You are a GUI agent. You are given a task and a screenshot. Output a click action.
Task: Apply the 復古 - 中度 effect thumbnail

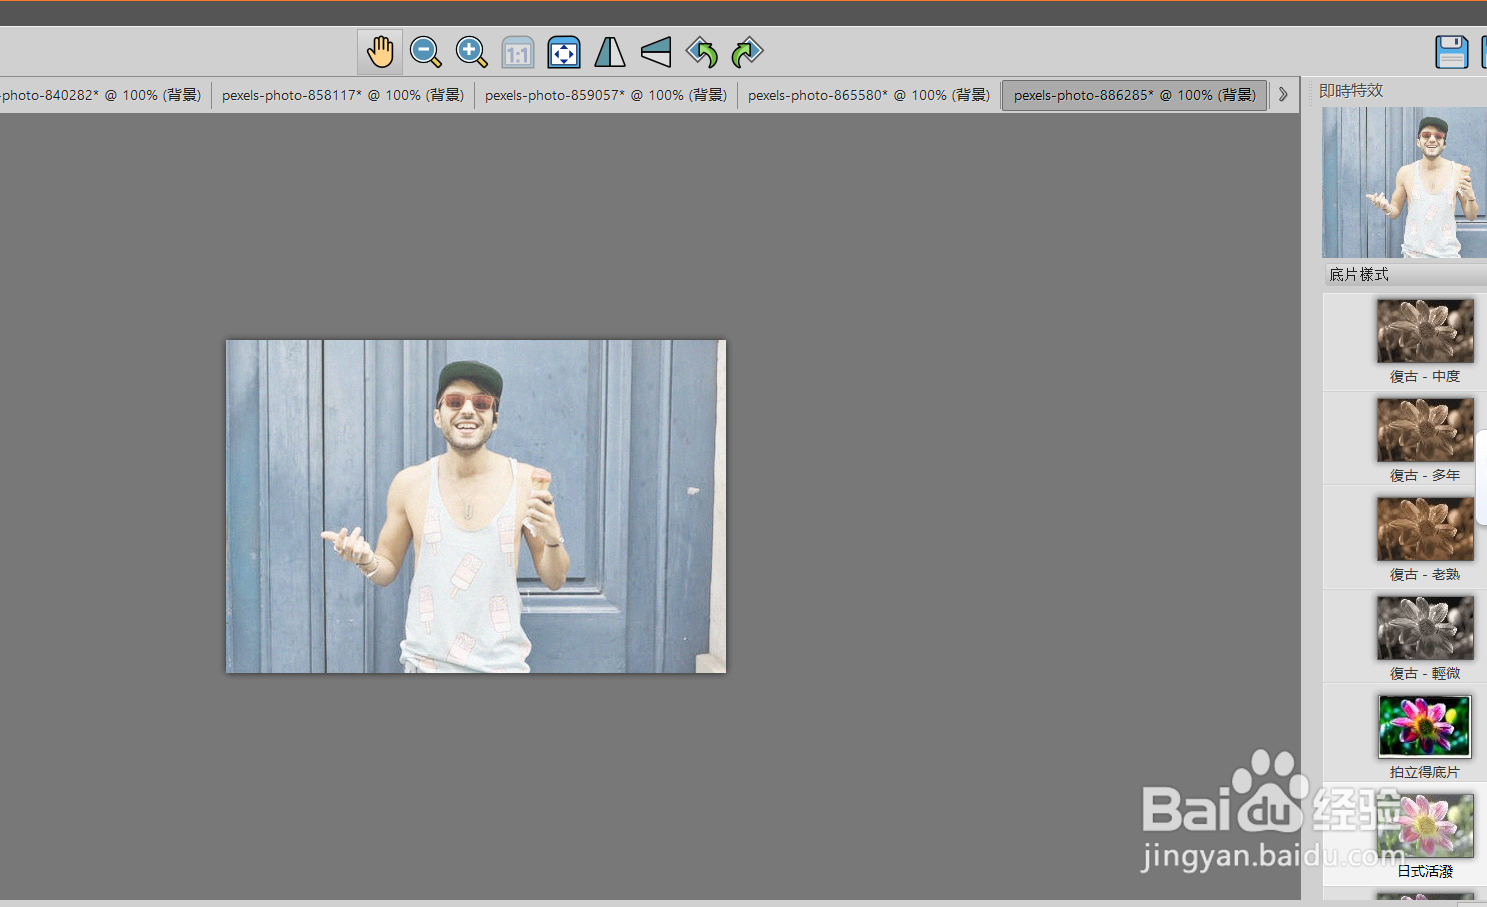[1425, 331]
